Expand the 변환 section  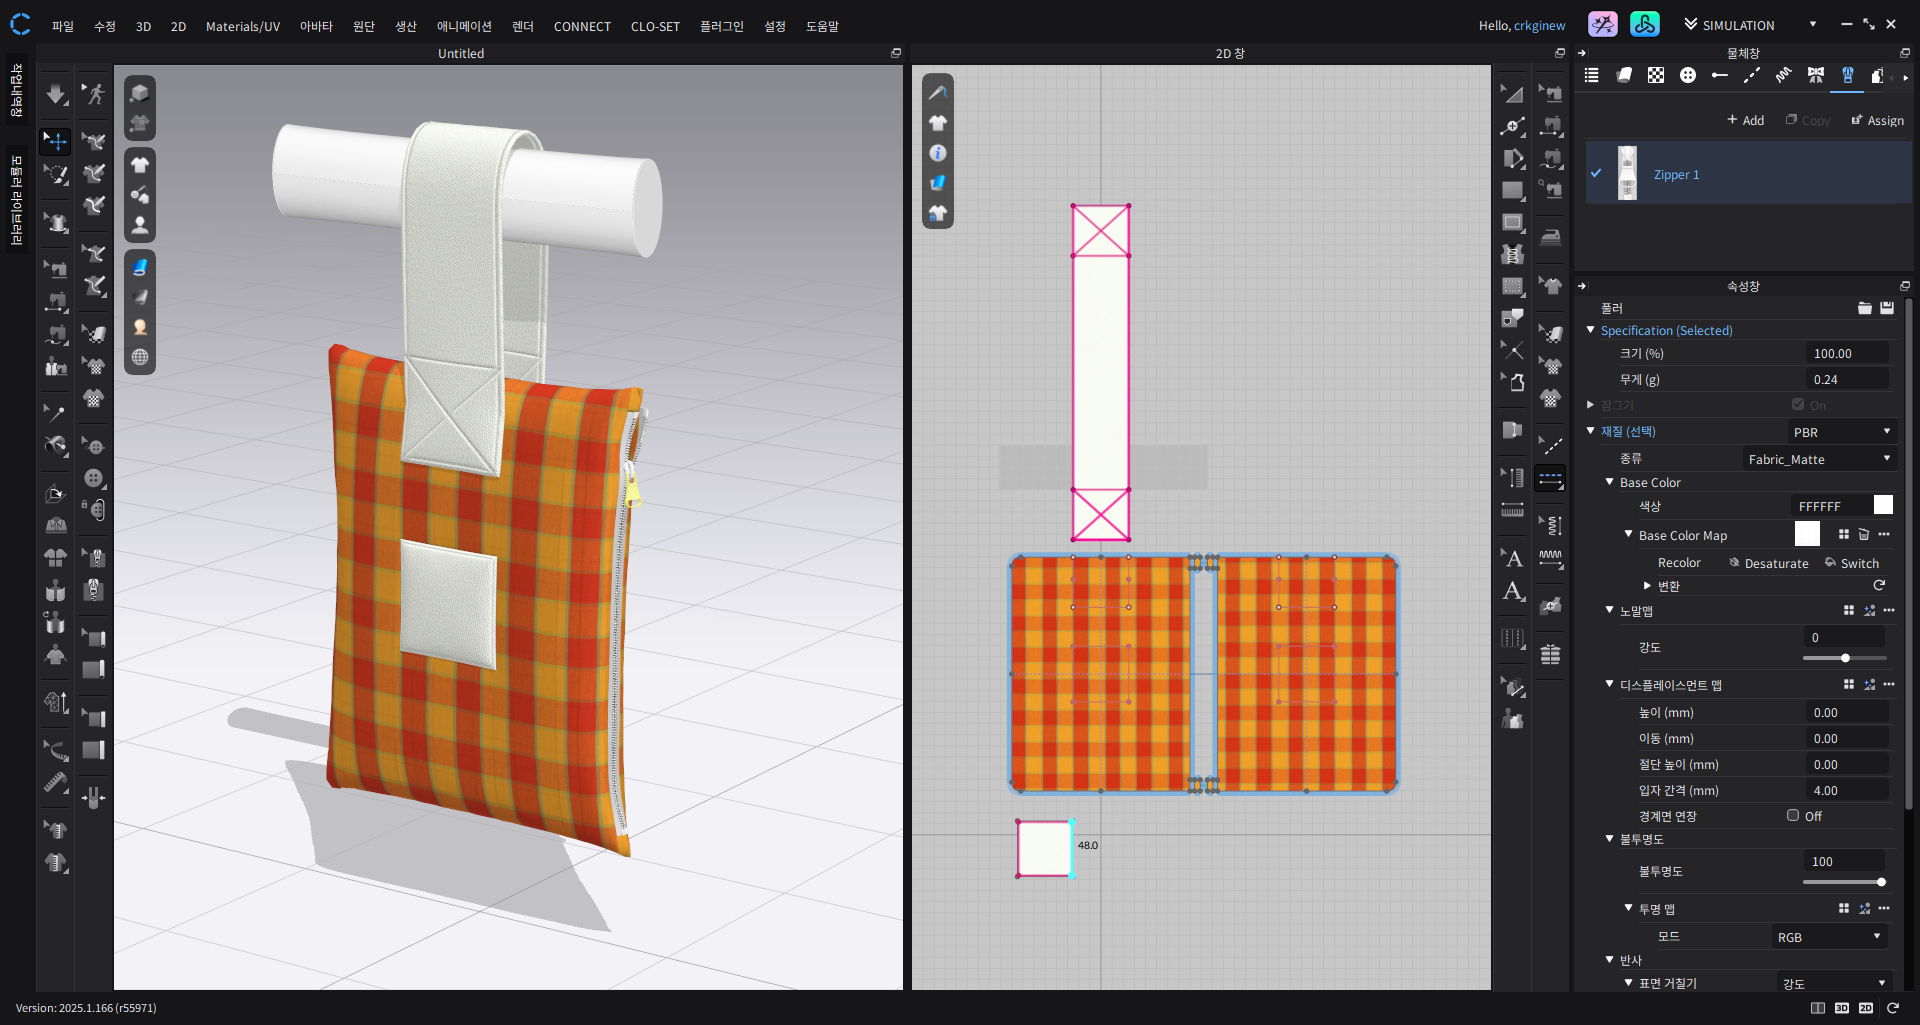click(1647, 586)
